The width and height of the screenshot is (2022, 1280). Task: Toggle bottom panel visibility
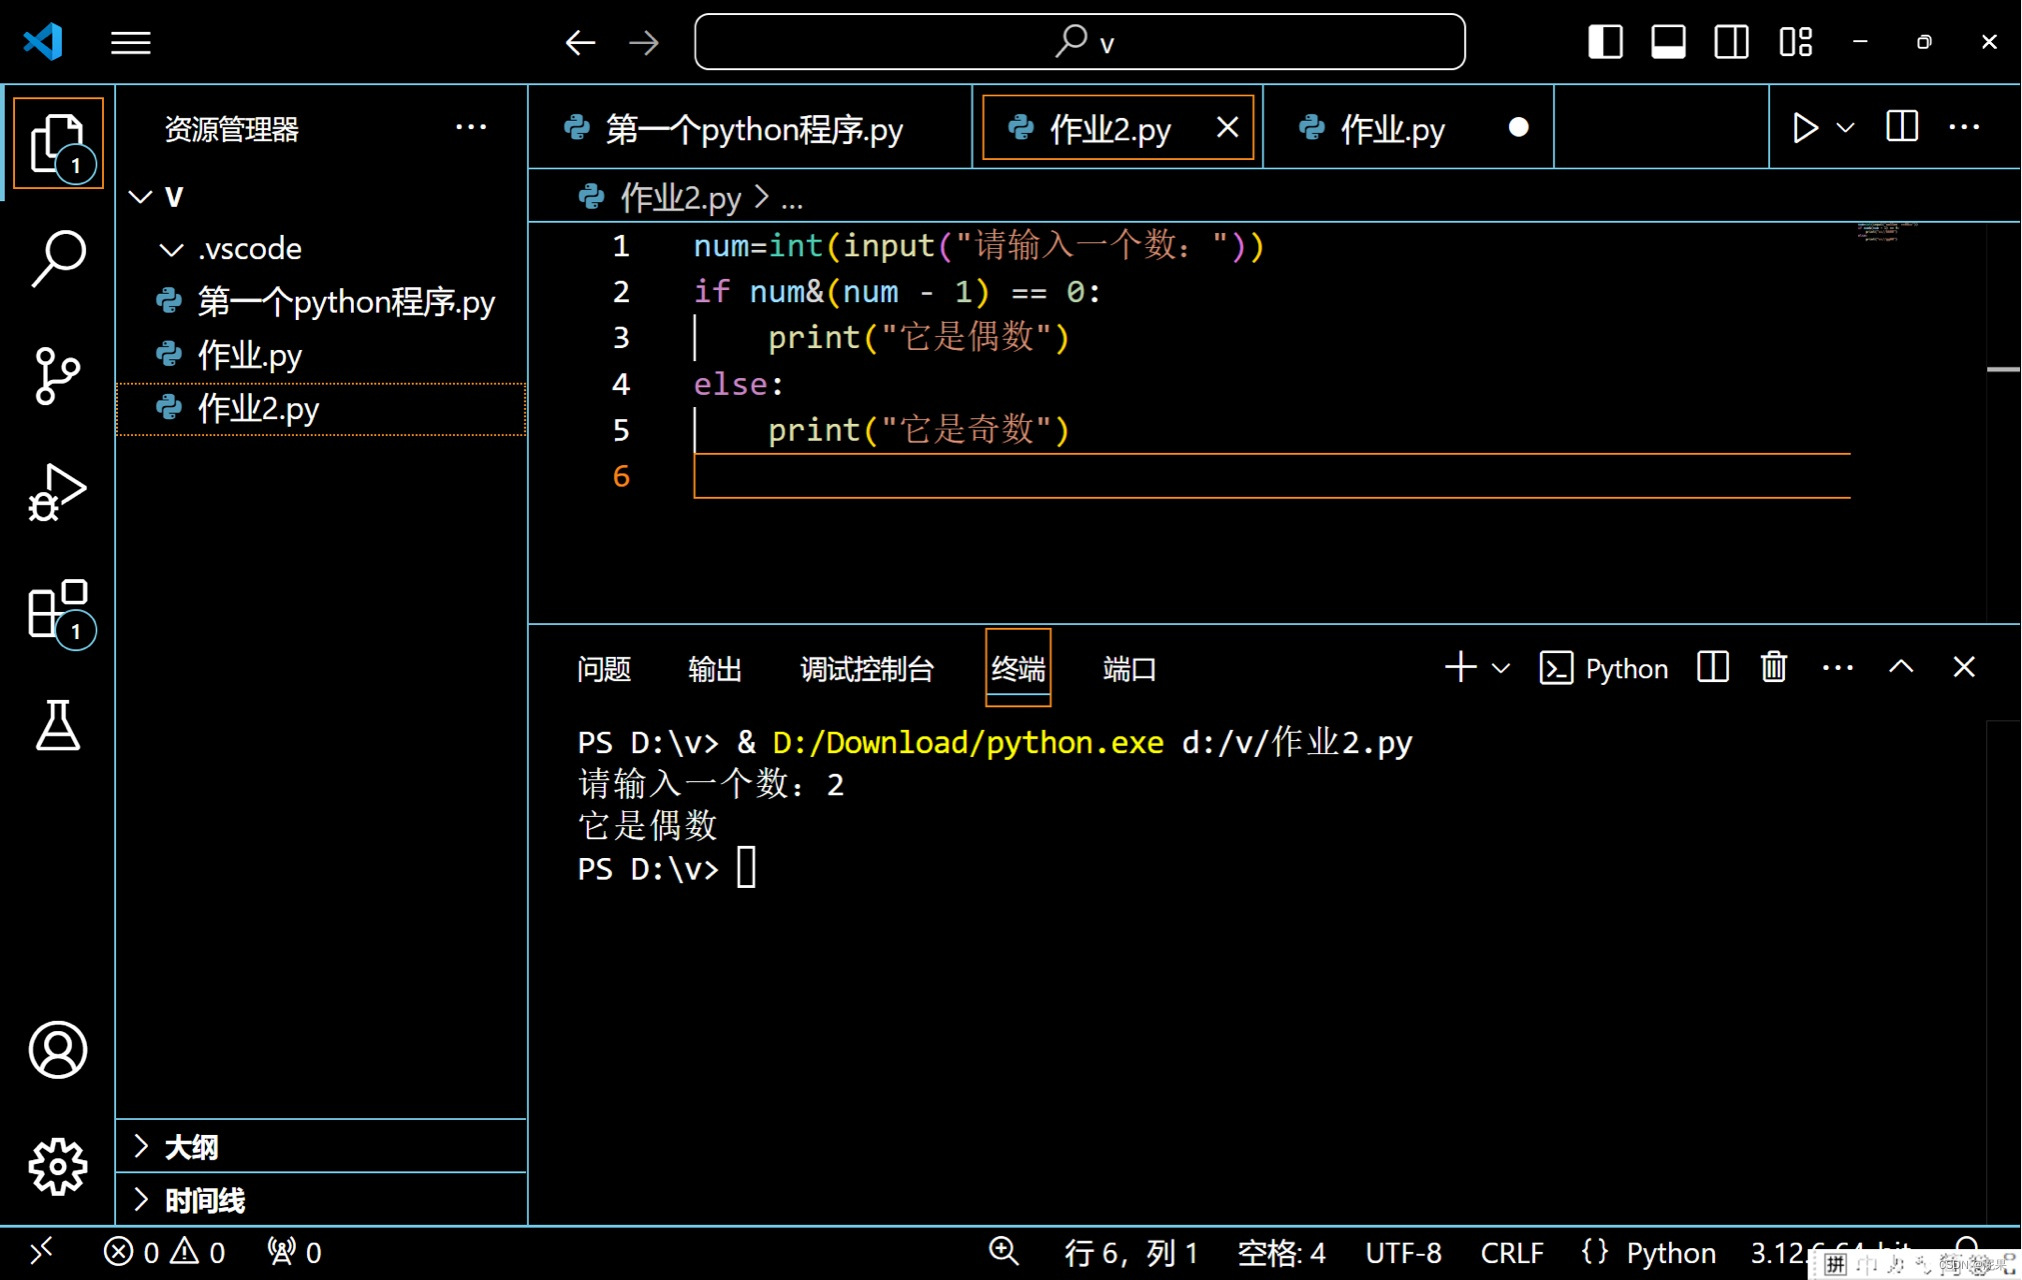coord(1668,42)
